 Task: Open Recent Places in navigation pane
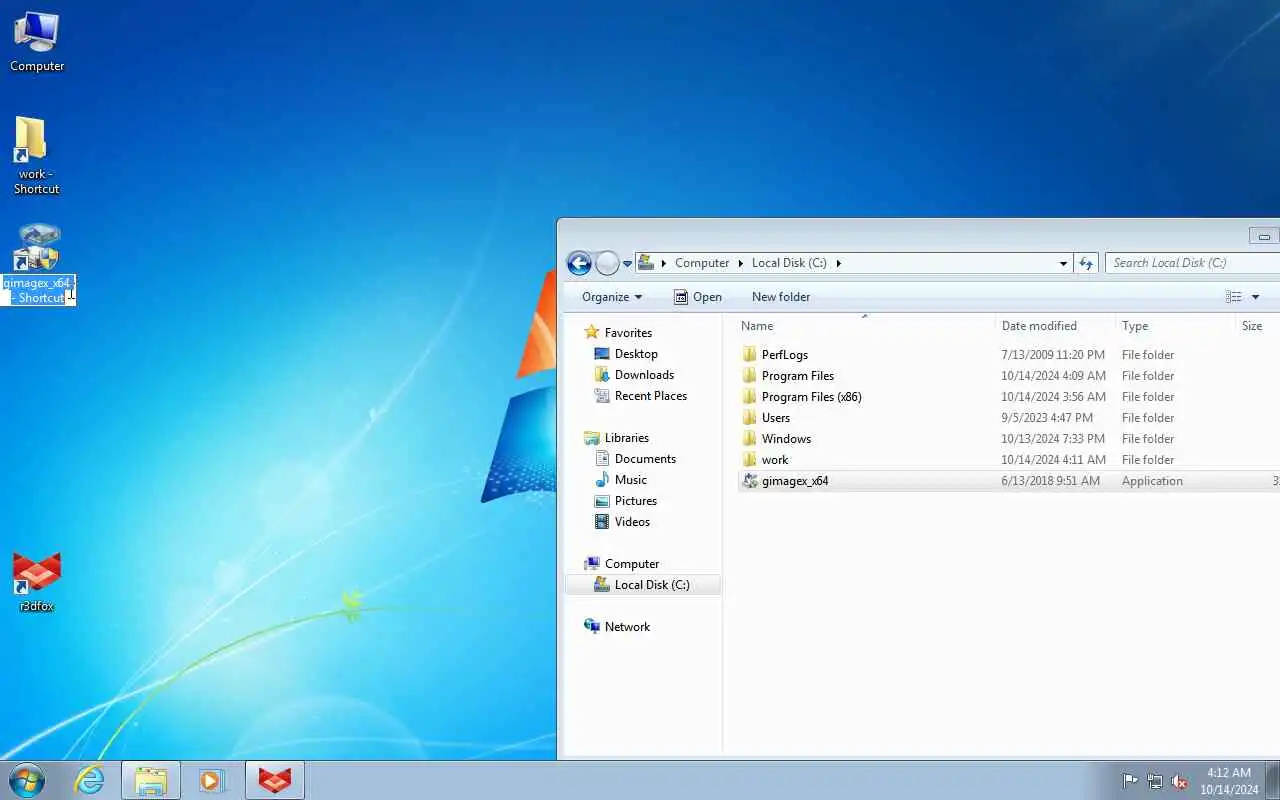tap(650, 396)
